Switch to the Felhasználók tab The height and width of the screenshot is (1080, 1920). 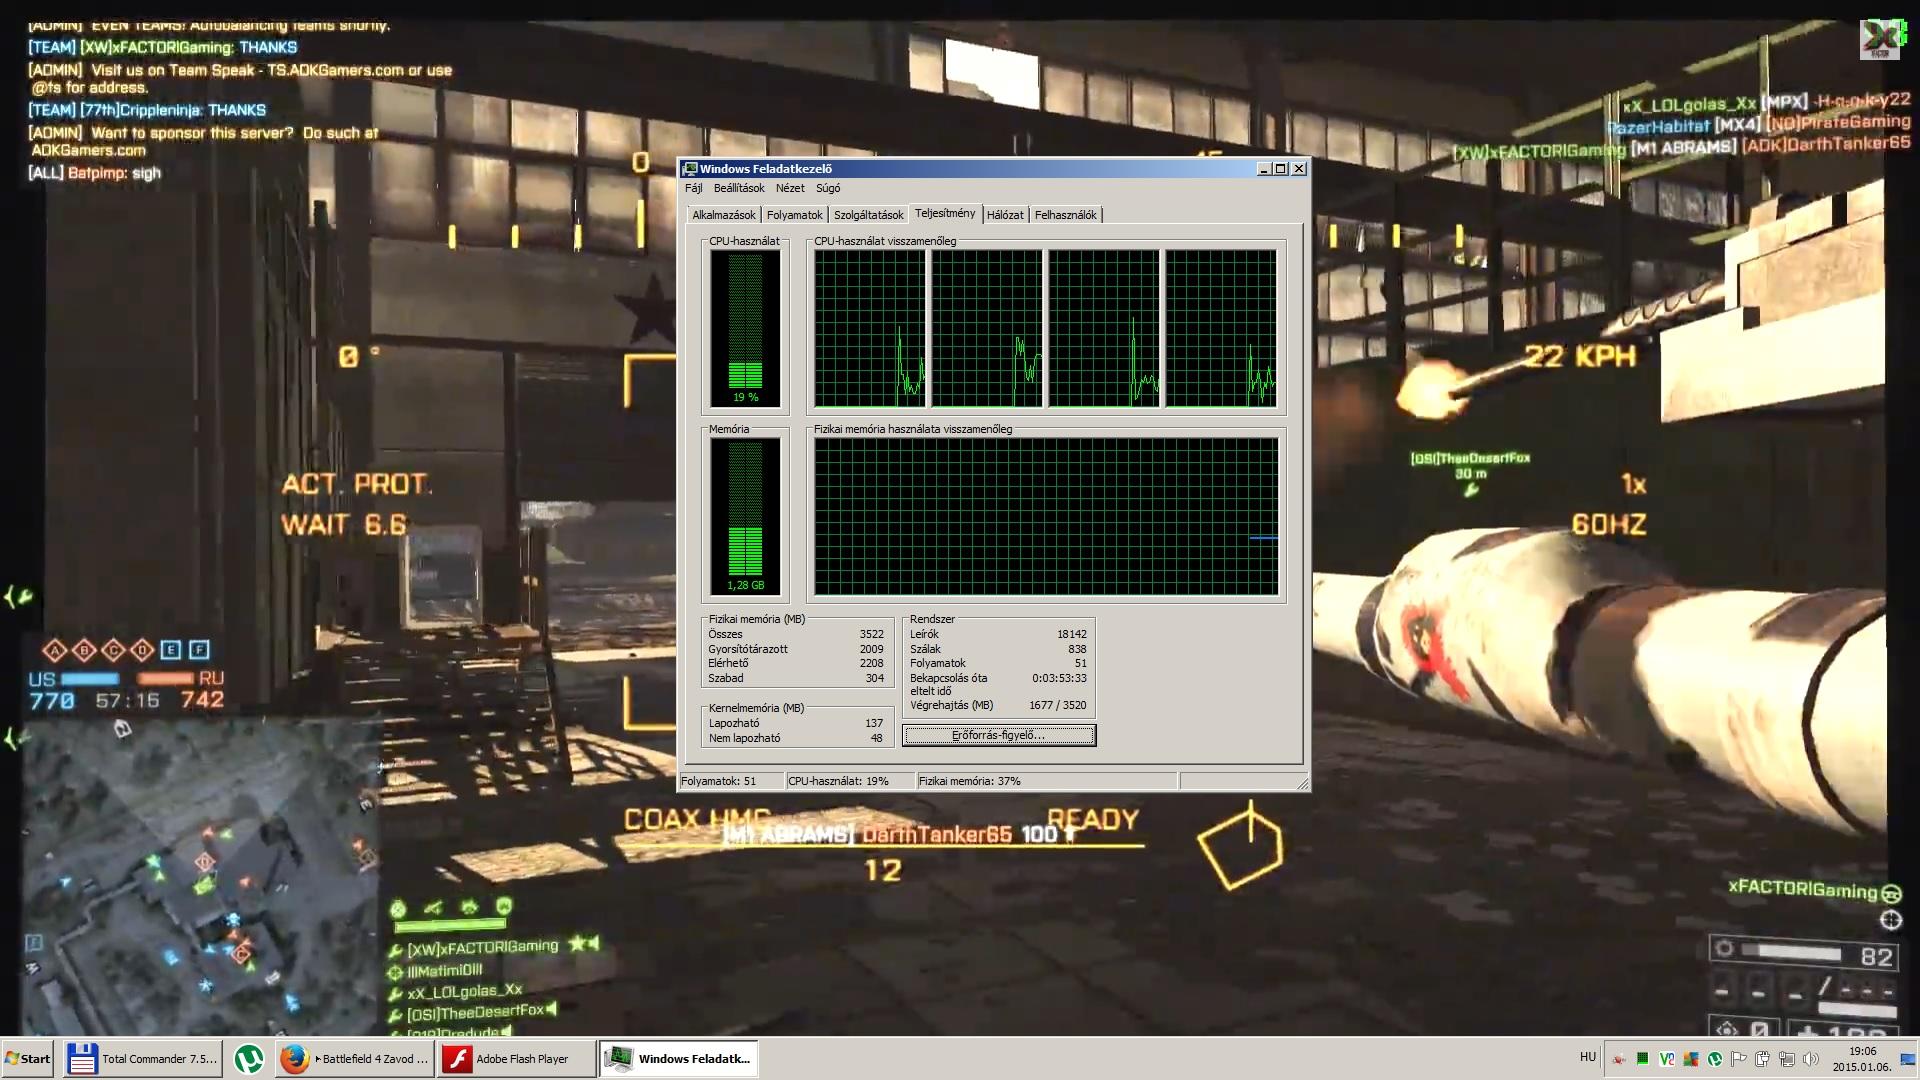coord(1066,215)
